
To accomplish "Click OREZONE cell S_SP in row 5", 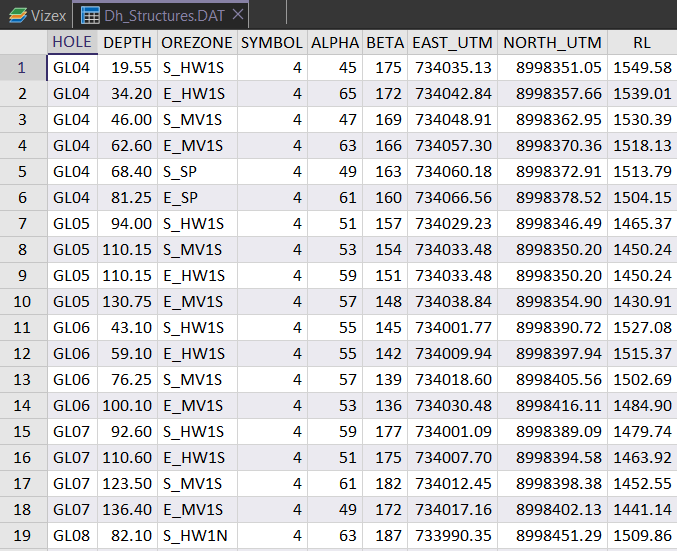I will tap(197, 172).
